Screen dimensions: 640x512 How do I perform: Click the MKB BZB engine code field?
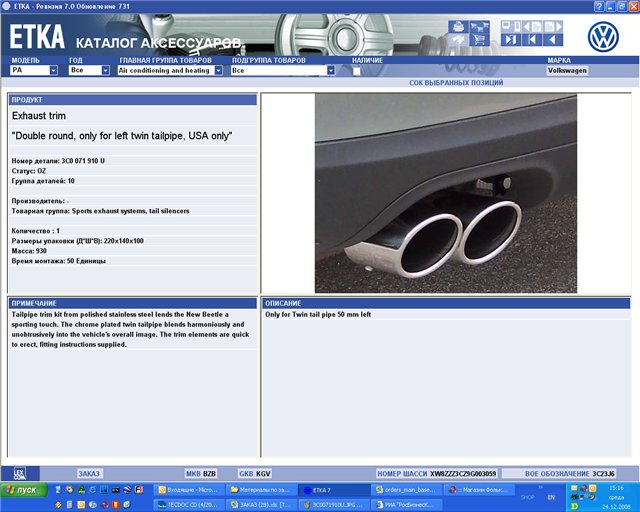point(201,474)
